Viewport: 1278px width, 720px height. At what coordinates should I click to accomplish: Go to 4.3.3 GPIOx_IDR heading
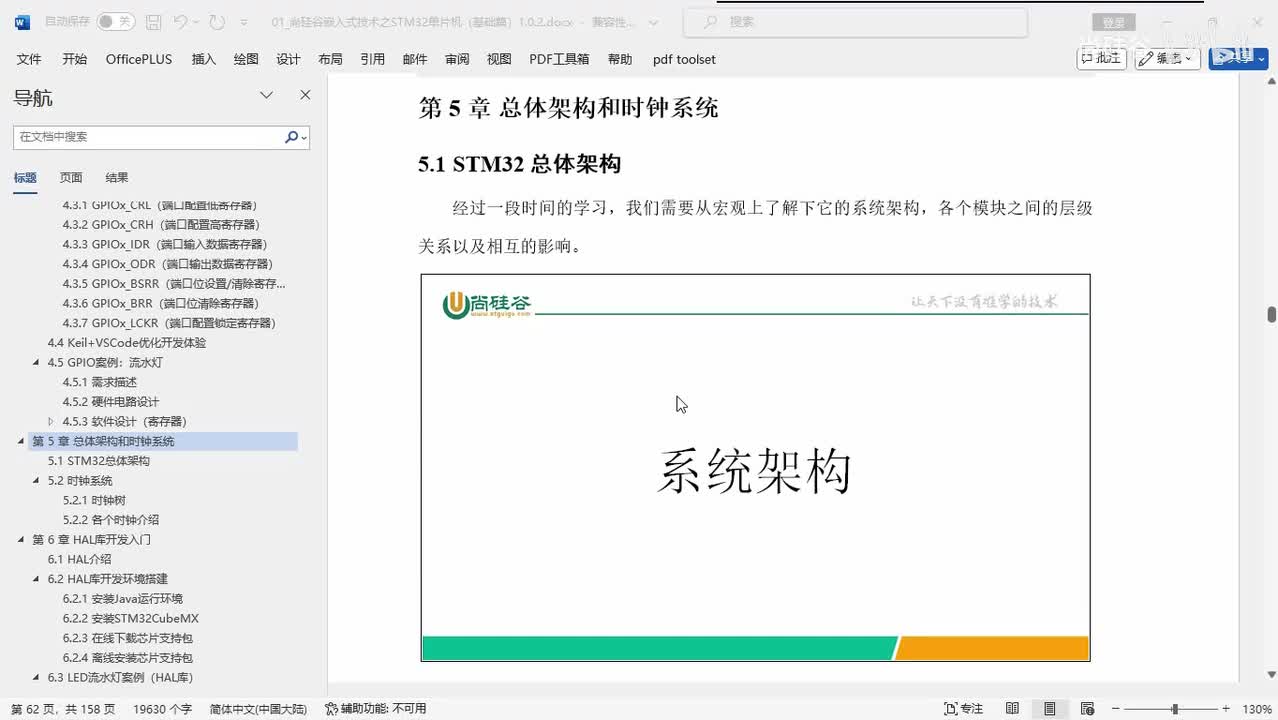point(165,244)
